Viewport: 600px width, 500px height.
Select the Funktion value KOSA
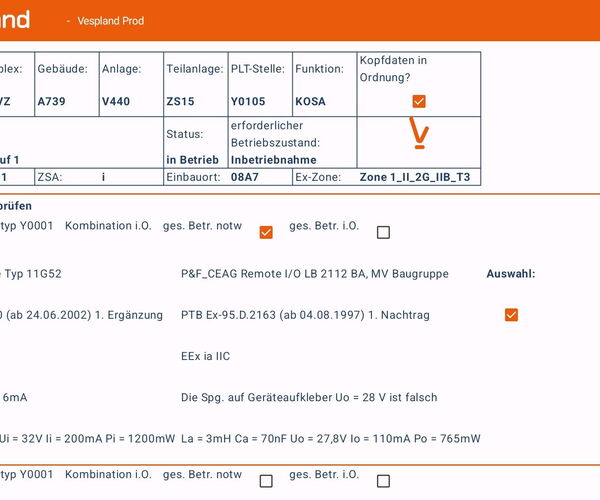click(310, 101)
